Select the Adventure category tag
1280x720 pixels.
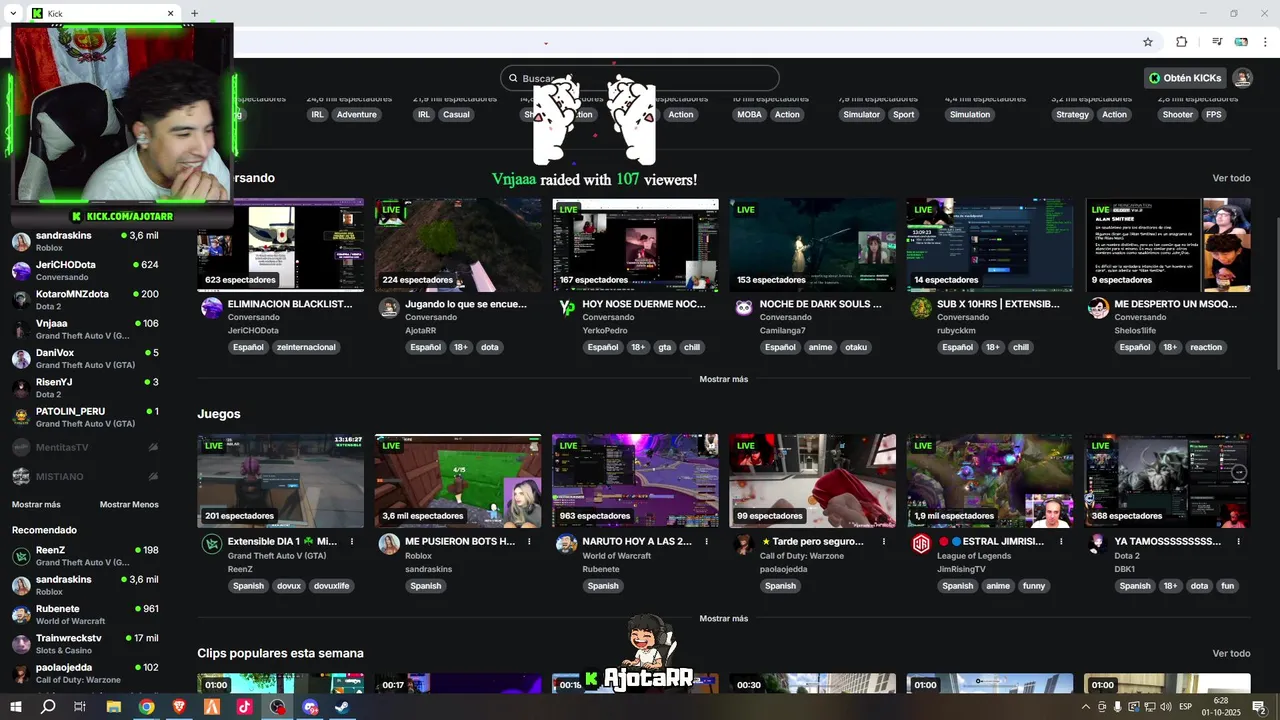[x=357, y=114]
